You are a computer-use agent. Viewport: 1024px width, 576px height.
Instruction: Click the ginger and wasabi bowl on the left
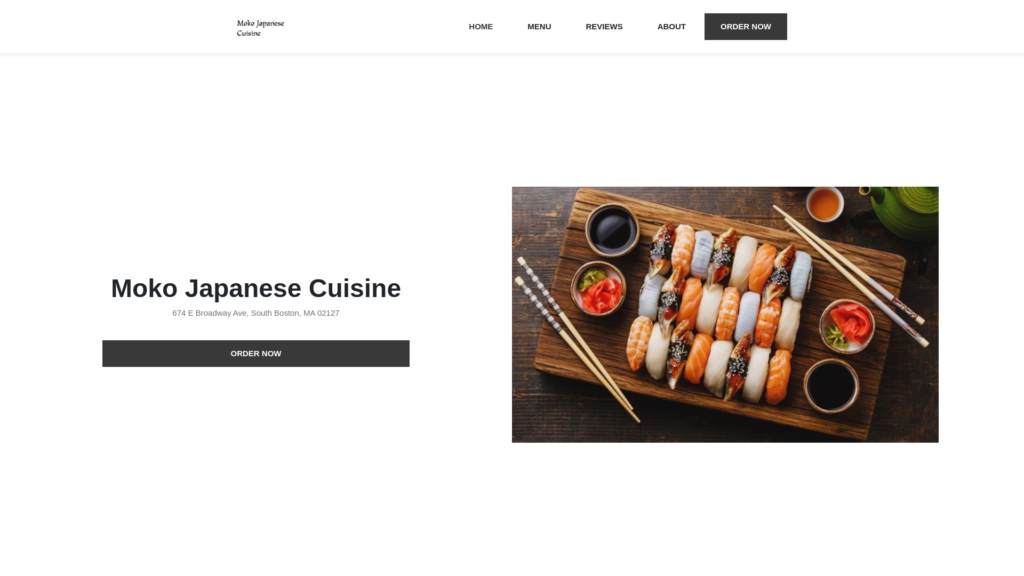598,288
